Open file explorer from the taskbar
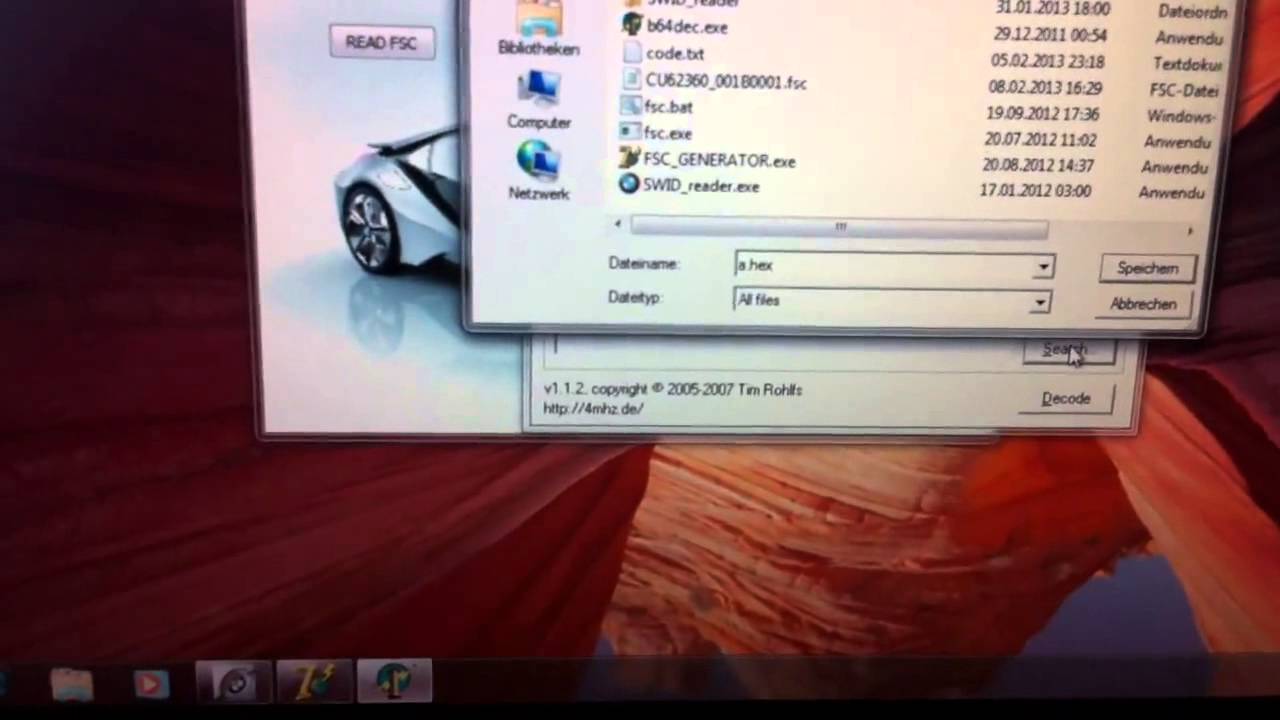 click(x=73, y=685)
